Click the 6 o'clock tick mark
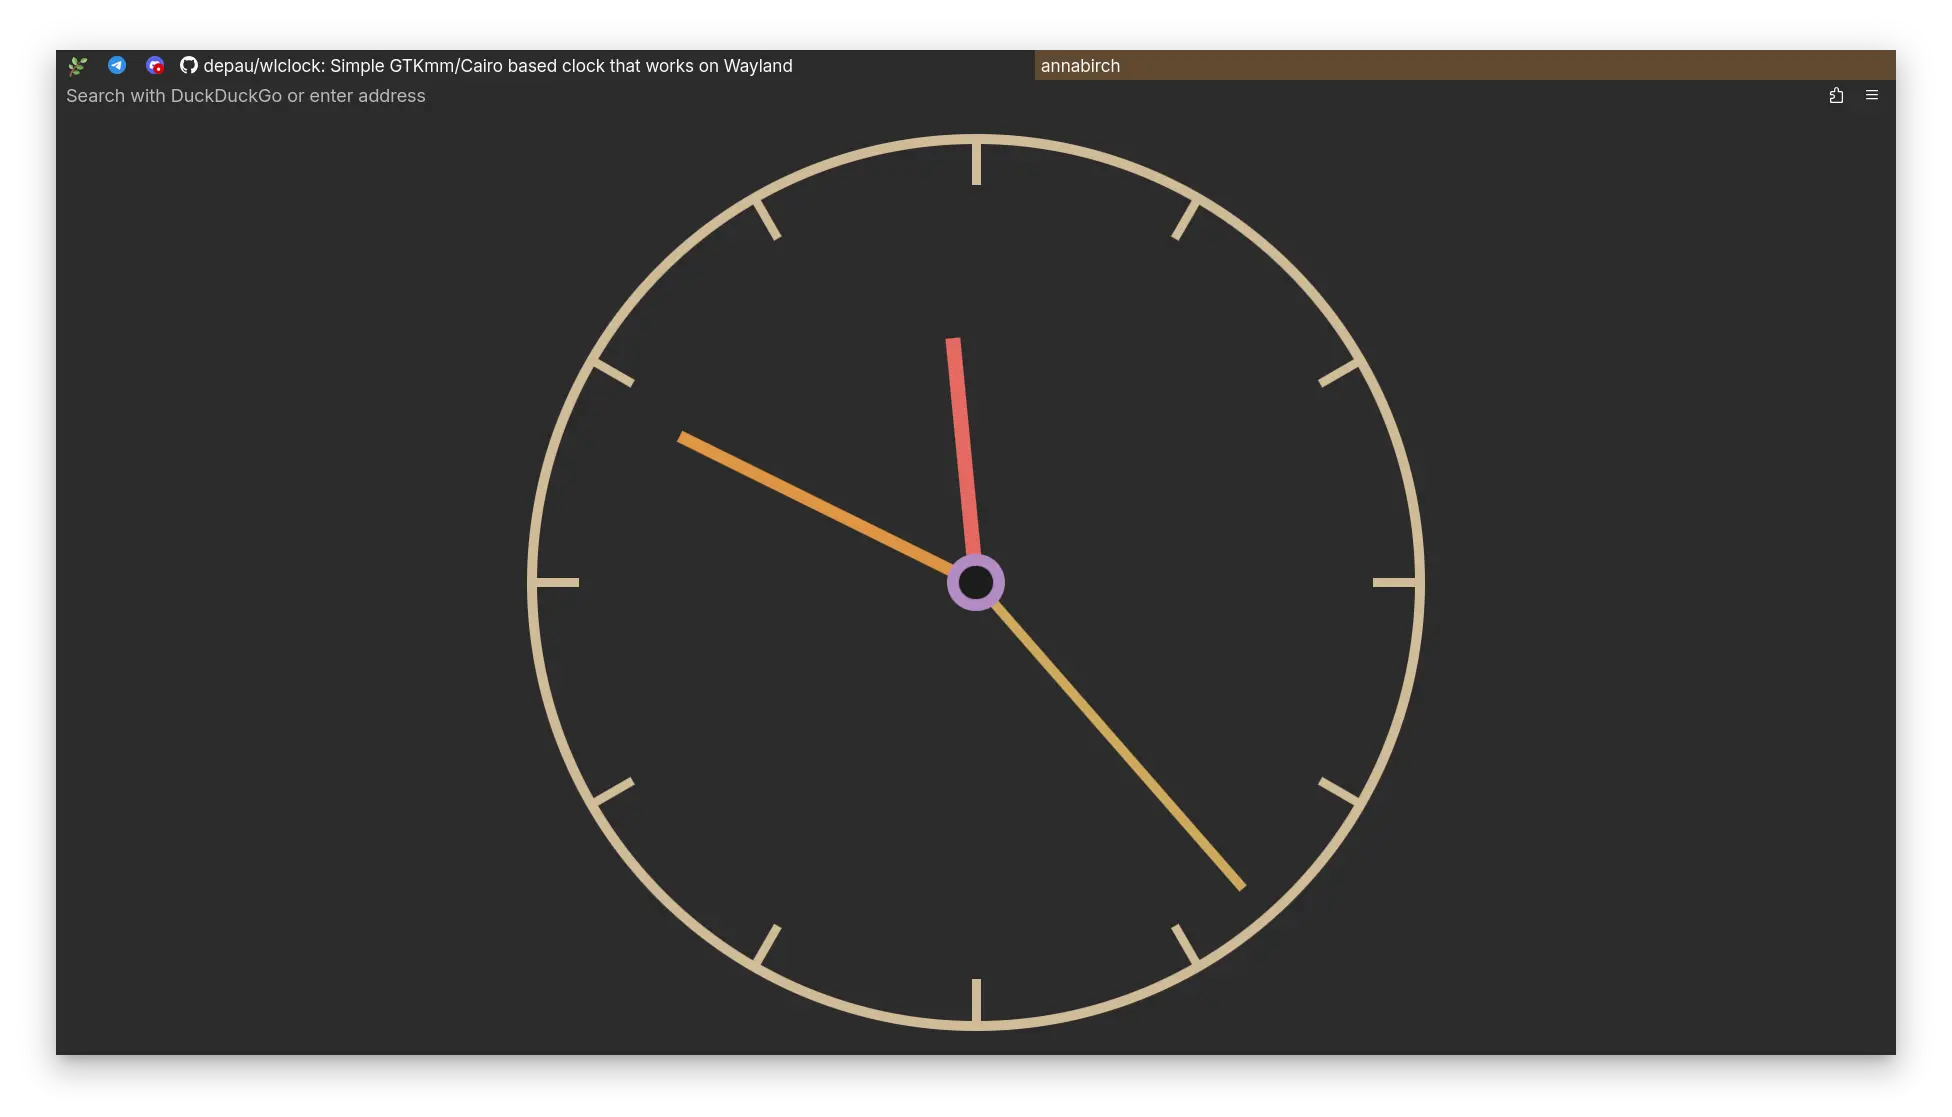 tap(976, 1000)
